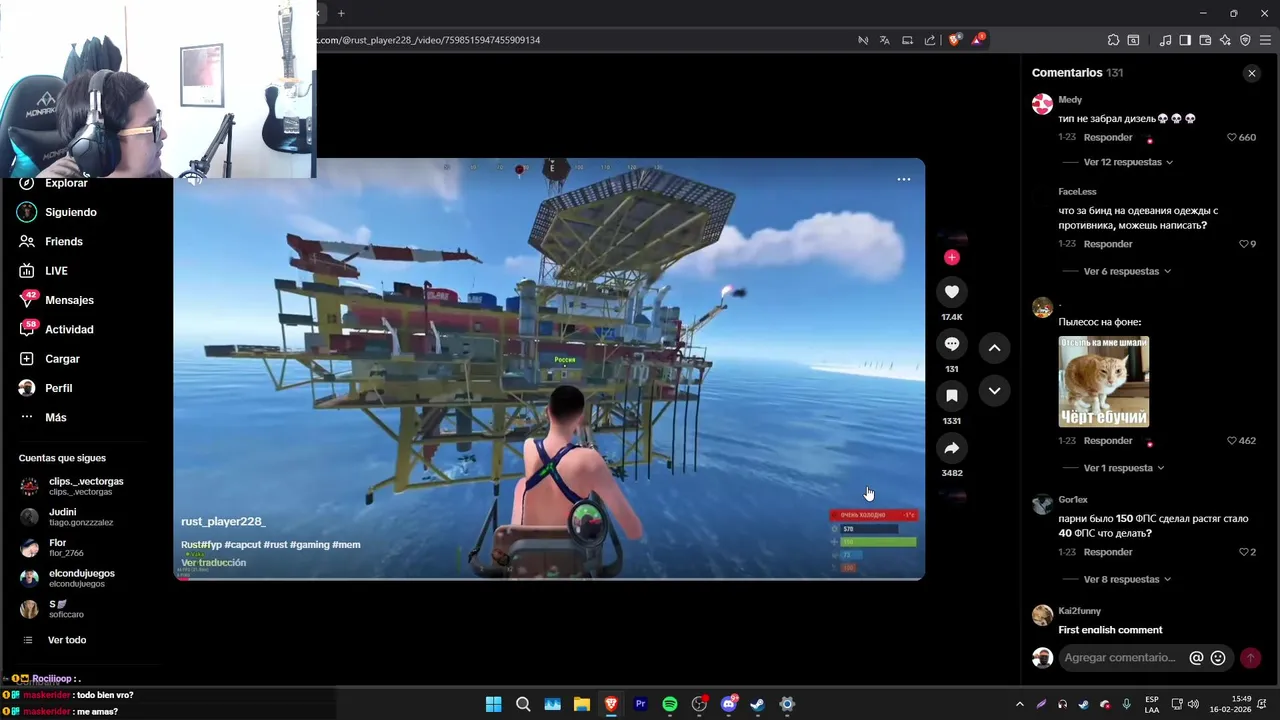Expand Ver 12 respuestas
This screenshot has height=720, width=1280.
pos(1128,162)
